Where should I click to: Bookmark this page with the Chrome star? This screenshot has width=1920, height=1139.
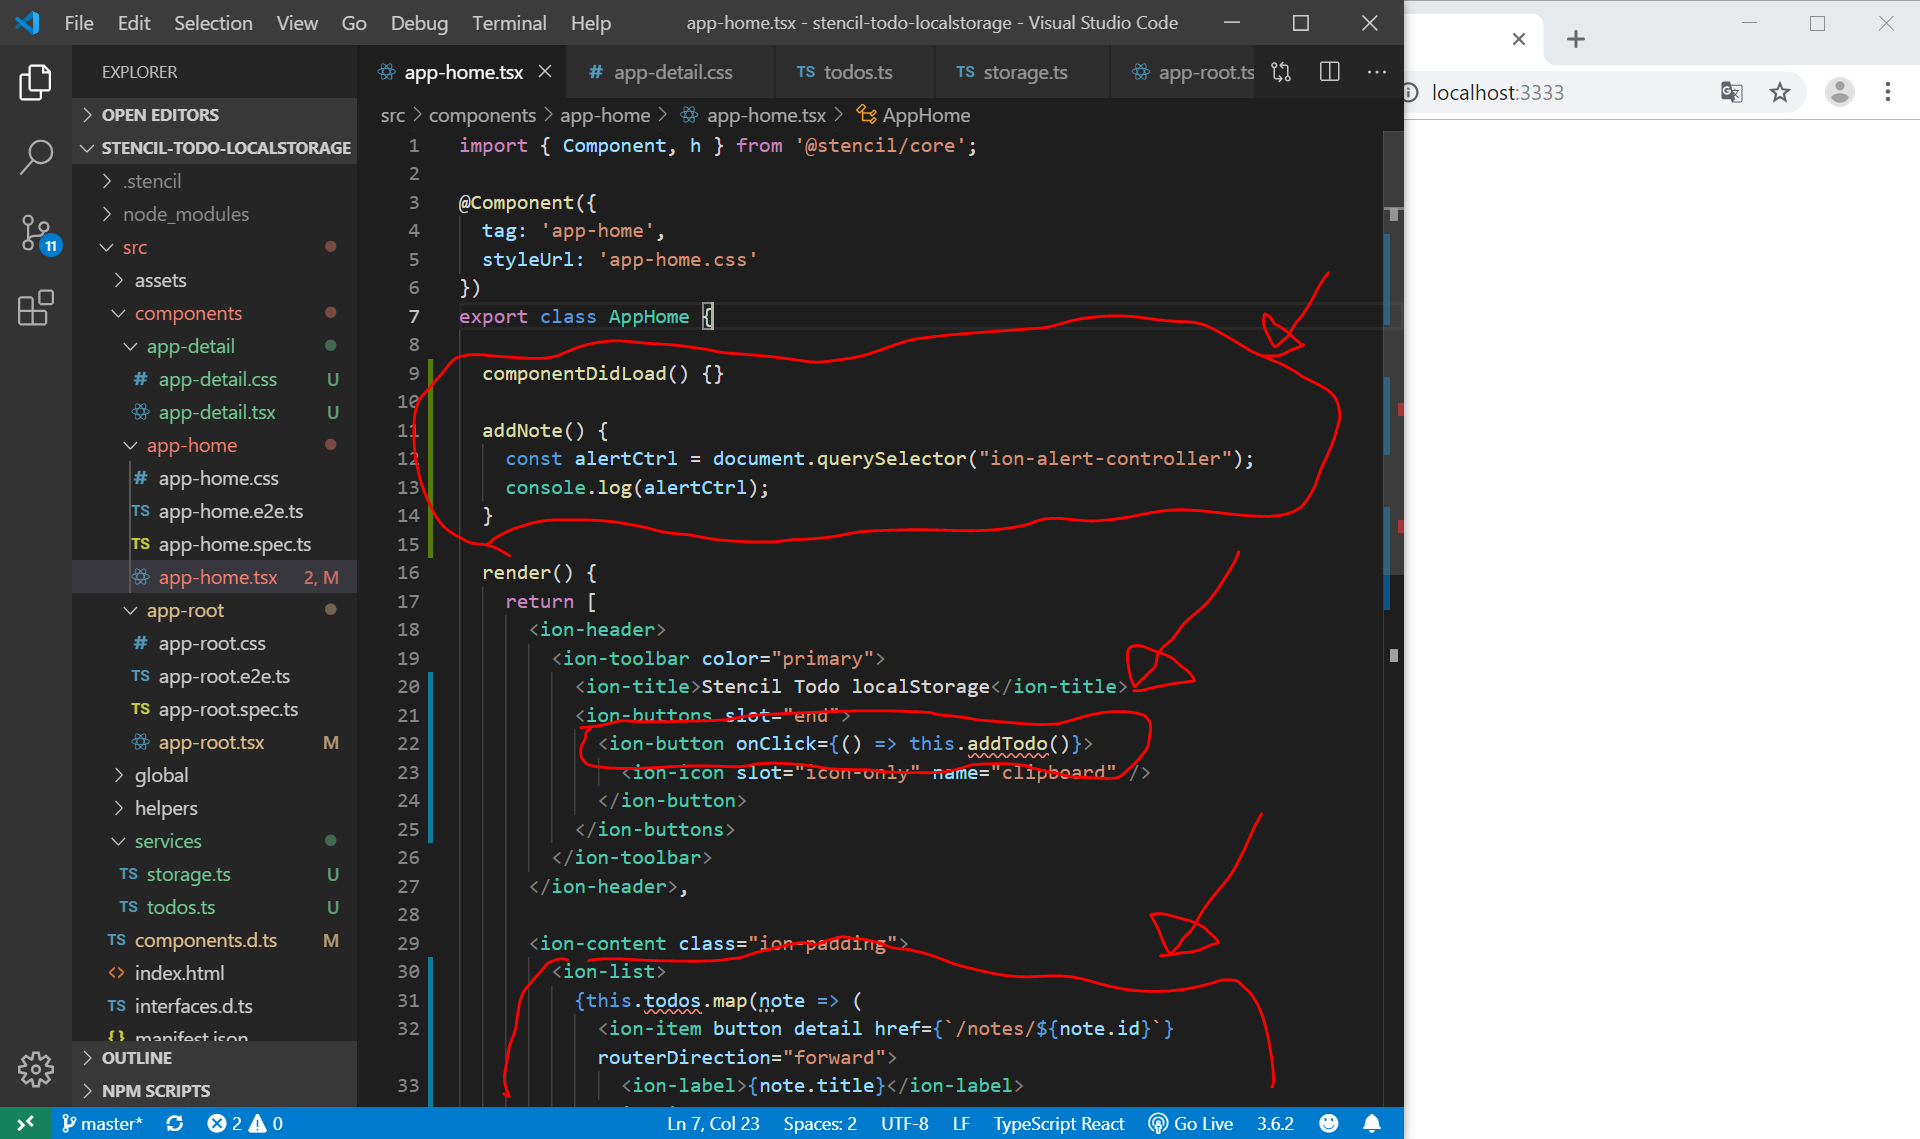tap(1780, 93)
